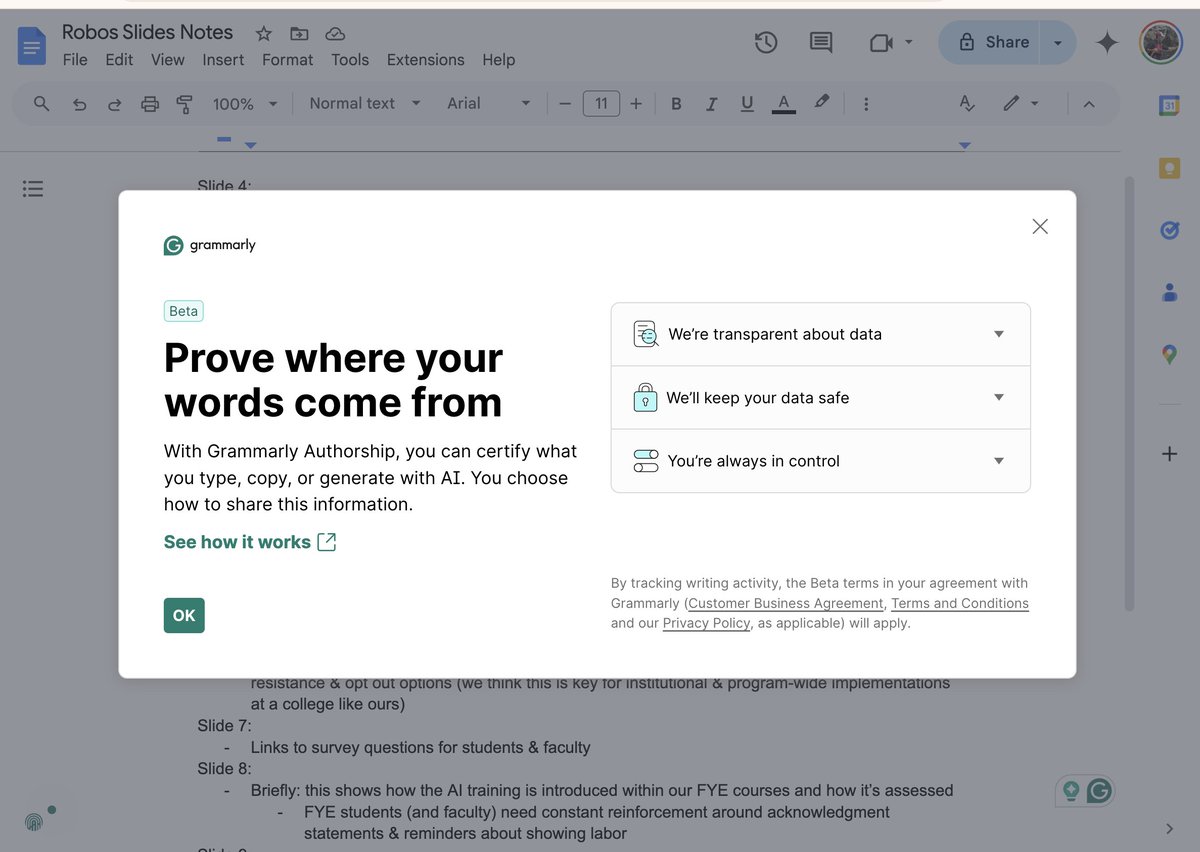Open the Google account avatar
The height and width of the screenshot is (852, 1200).
point(1161,42)
